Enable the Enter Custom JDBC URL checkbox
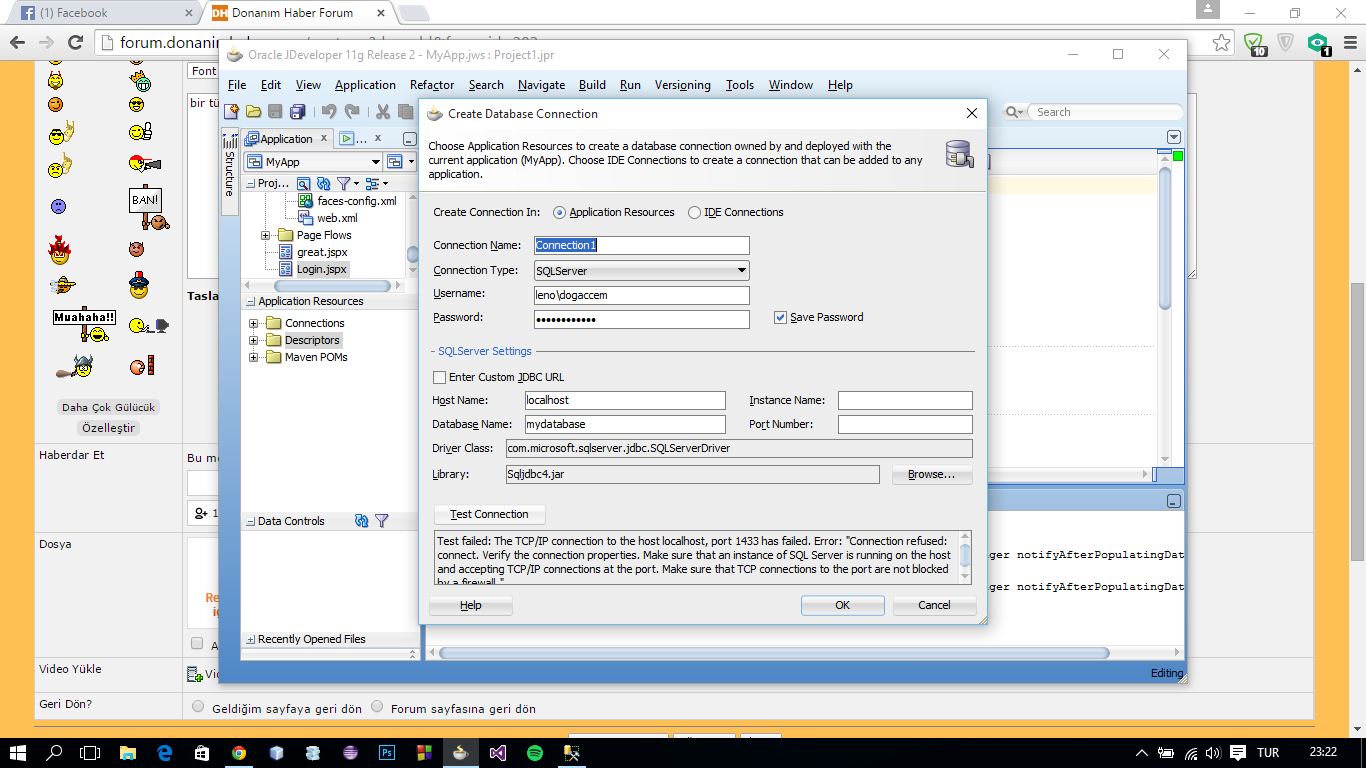 tap(439, 377)
